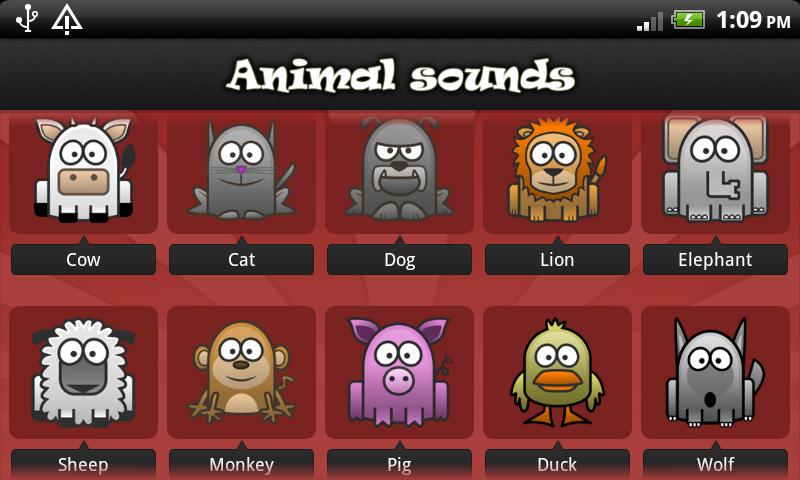The width and height of the screenshot is (800, 480).
Task: Choose the Lion label button
Action: [x=557, y=260]
